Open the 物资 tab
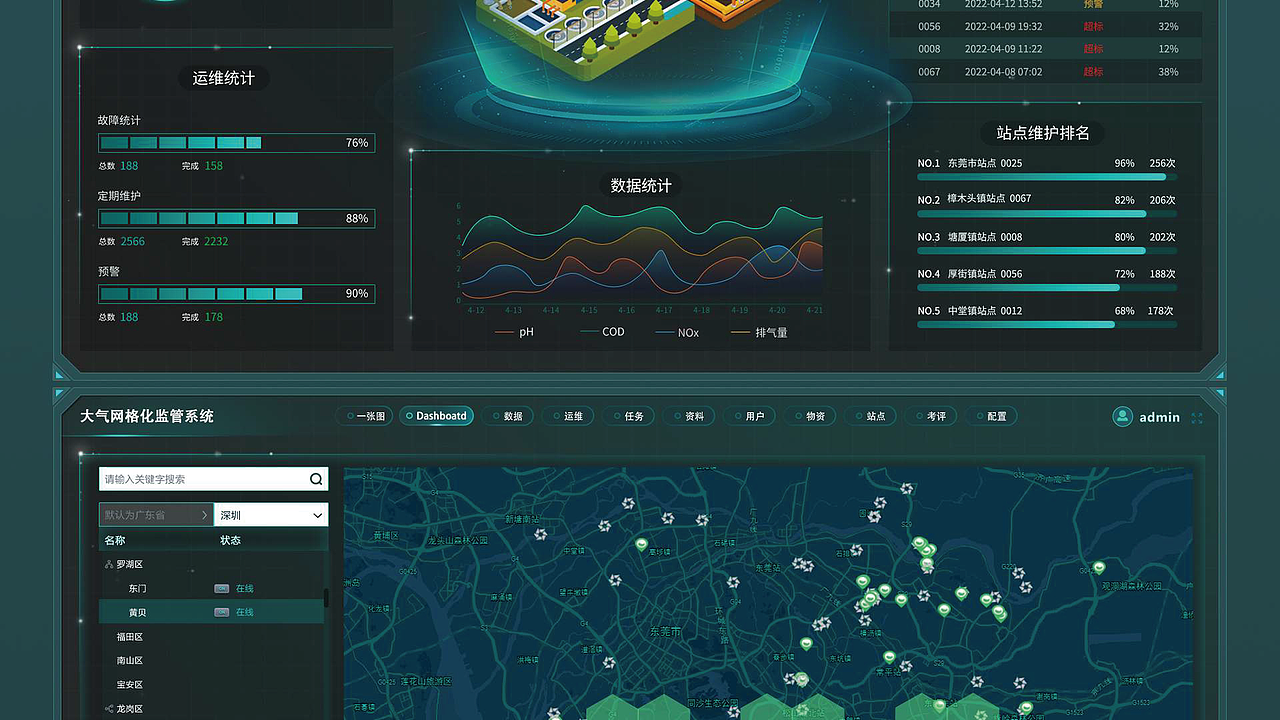The width and height of the screenshot is (1280, 720). pyautogui.click(x=809, y=416)
